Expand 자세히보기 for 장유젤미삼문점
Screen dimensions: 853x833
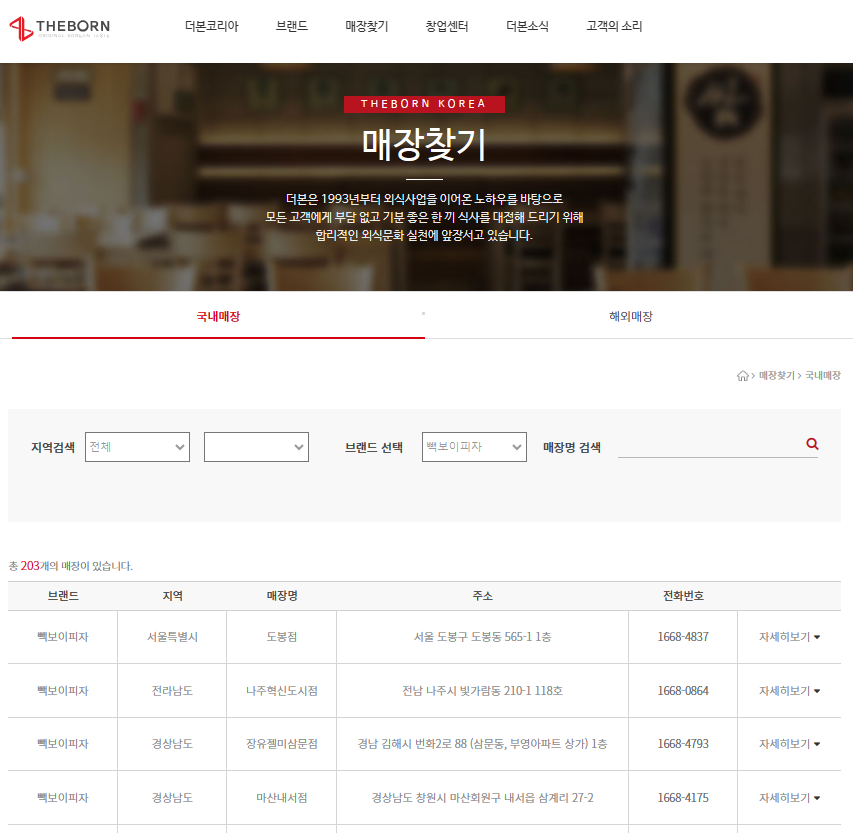click(x=789, y=744)
